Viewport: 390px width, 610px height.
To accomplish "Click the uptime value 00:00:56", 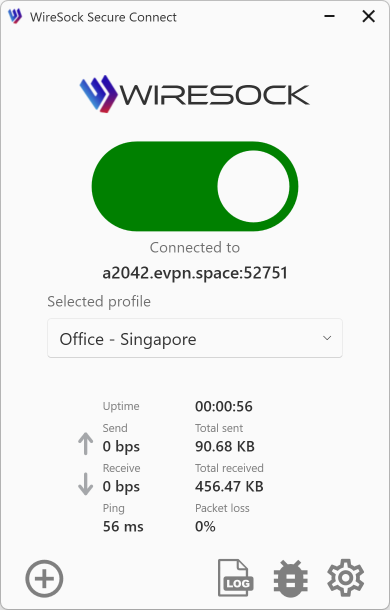I will click(x=224, y=407).
